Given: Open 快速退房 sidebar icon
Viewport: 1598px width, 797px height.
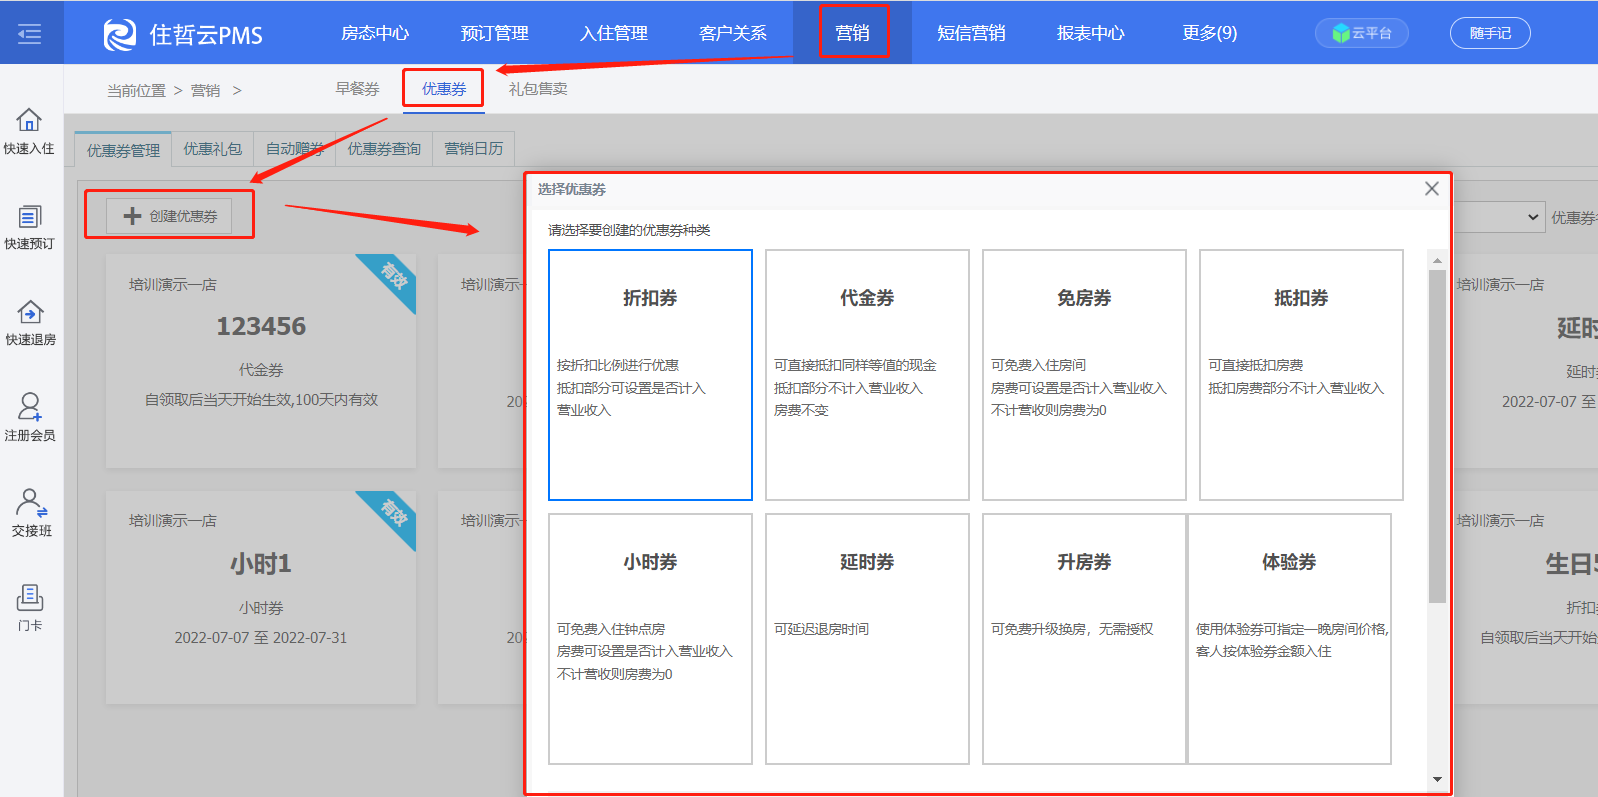Looking at the screenshot, I should tap(30, 312).
